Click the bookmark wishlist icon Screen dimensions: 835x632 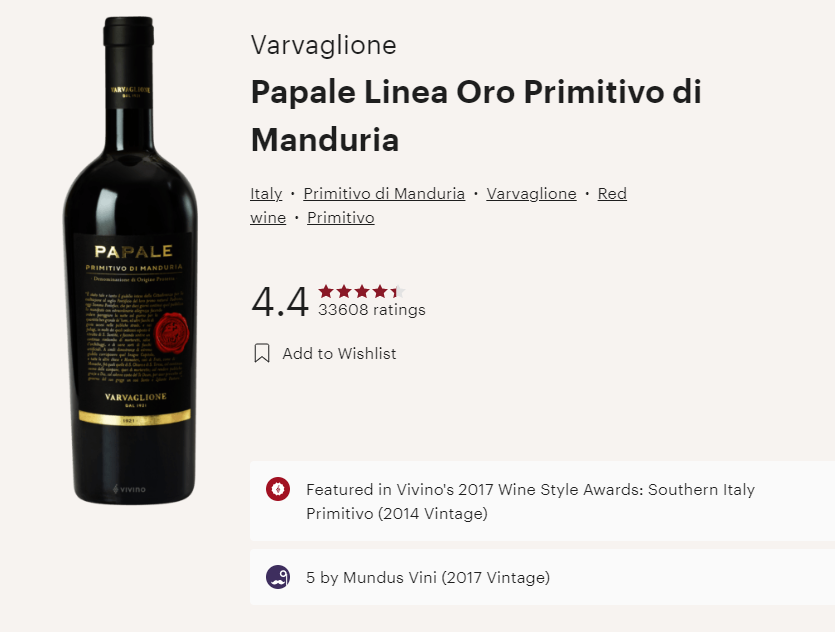pyautogui.click(x=261, y=353)
